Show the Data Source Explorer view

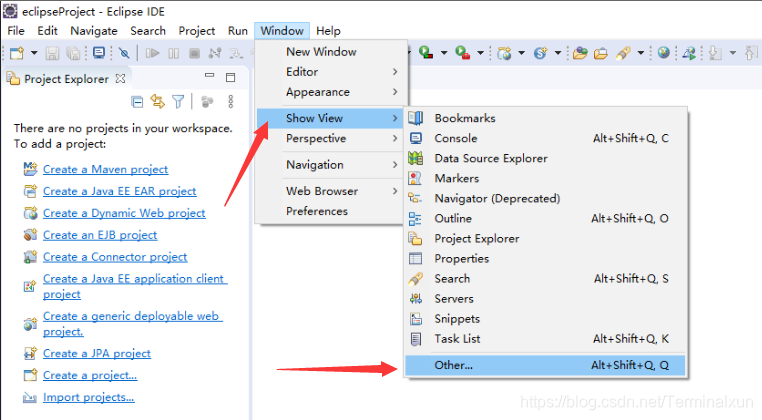tap(545, 158)
